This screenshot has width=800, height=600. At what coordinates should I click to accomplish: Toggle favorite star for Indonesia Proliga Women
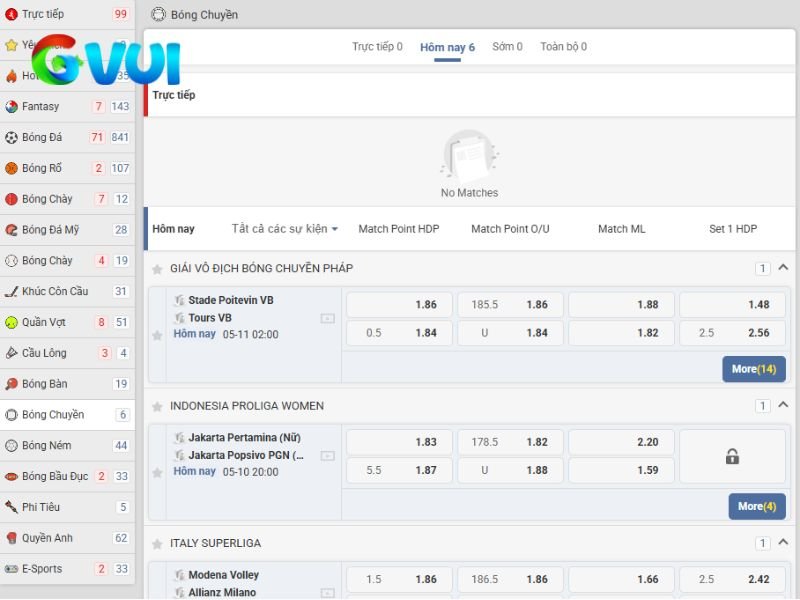pos(157,406)
